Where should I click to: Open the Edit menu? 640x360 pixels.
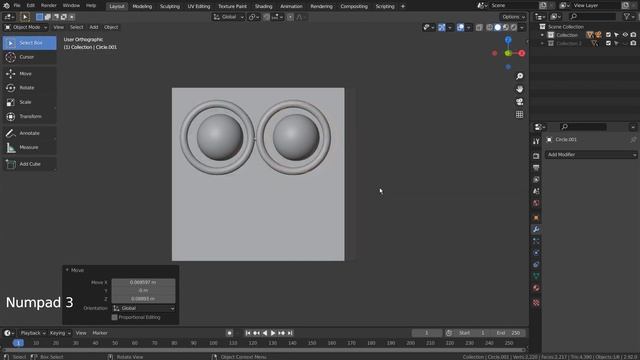tap(31, 6)
